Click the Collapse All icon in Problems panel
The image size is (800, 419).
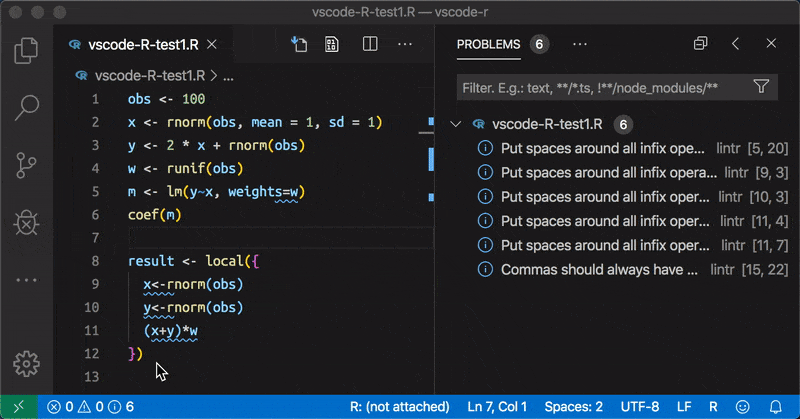point(701,44)
